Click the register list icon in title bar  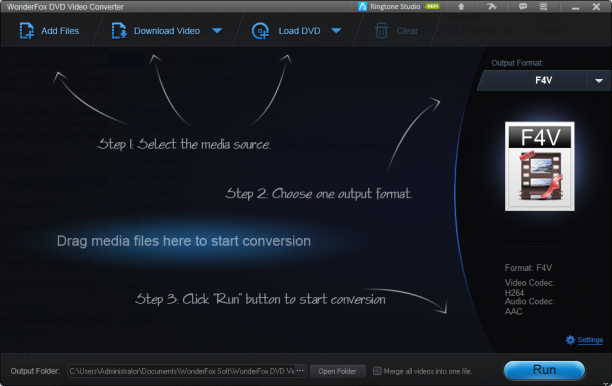click(x=543, y=7)
